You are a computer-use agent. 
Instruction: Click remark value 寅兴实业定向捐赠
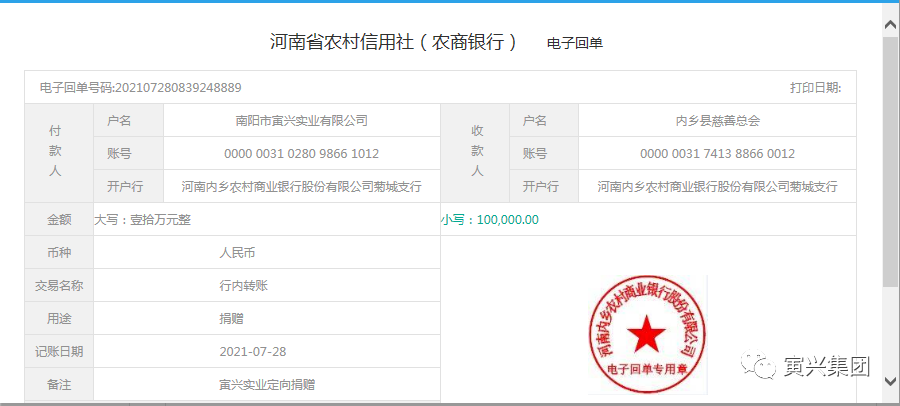pyautogui.click(x=267, y=385)
